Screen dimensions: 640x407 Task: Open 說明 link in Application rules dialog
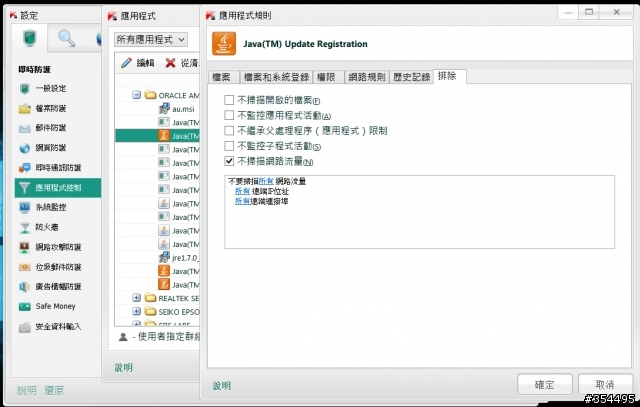222,386
